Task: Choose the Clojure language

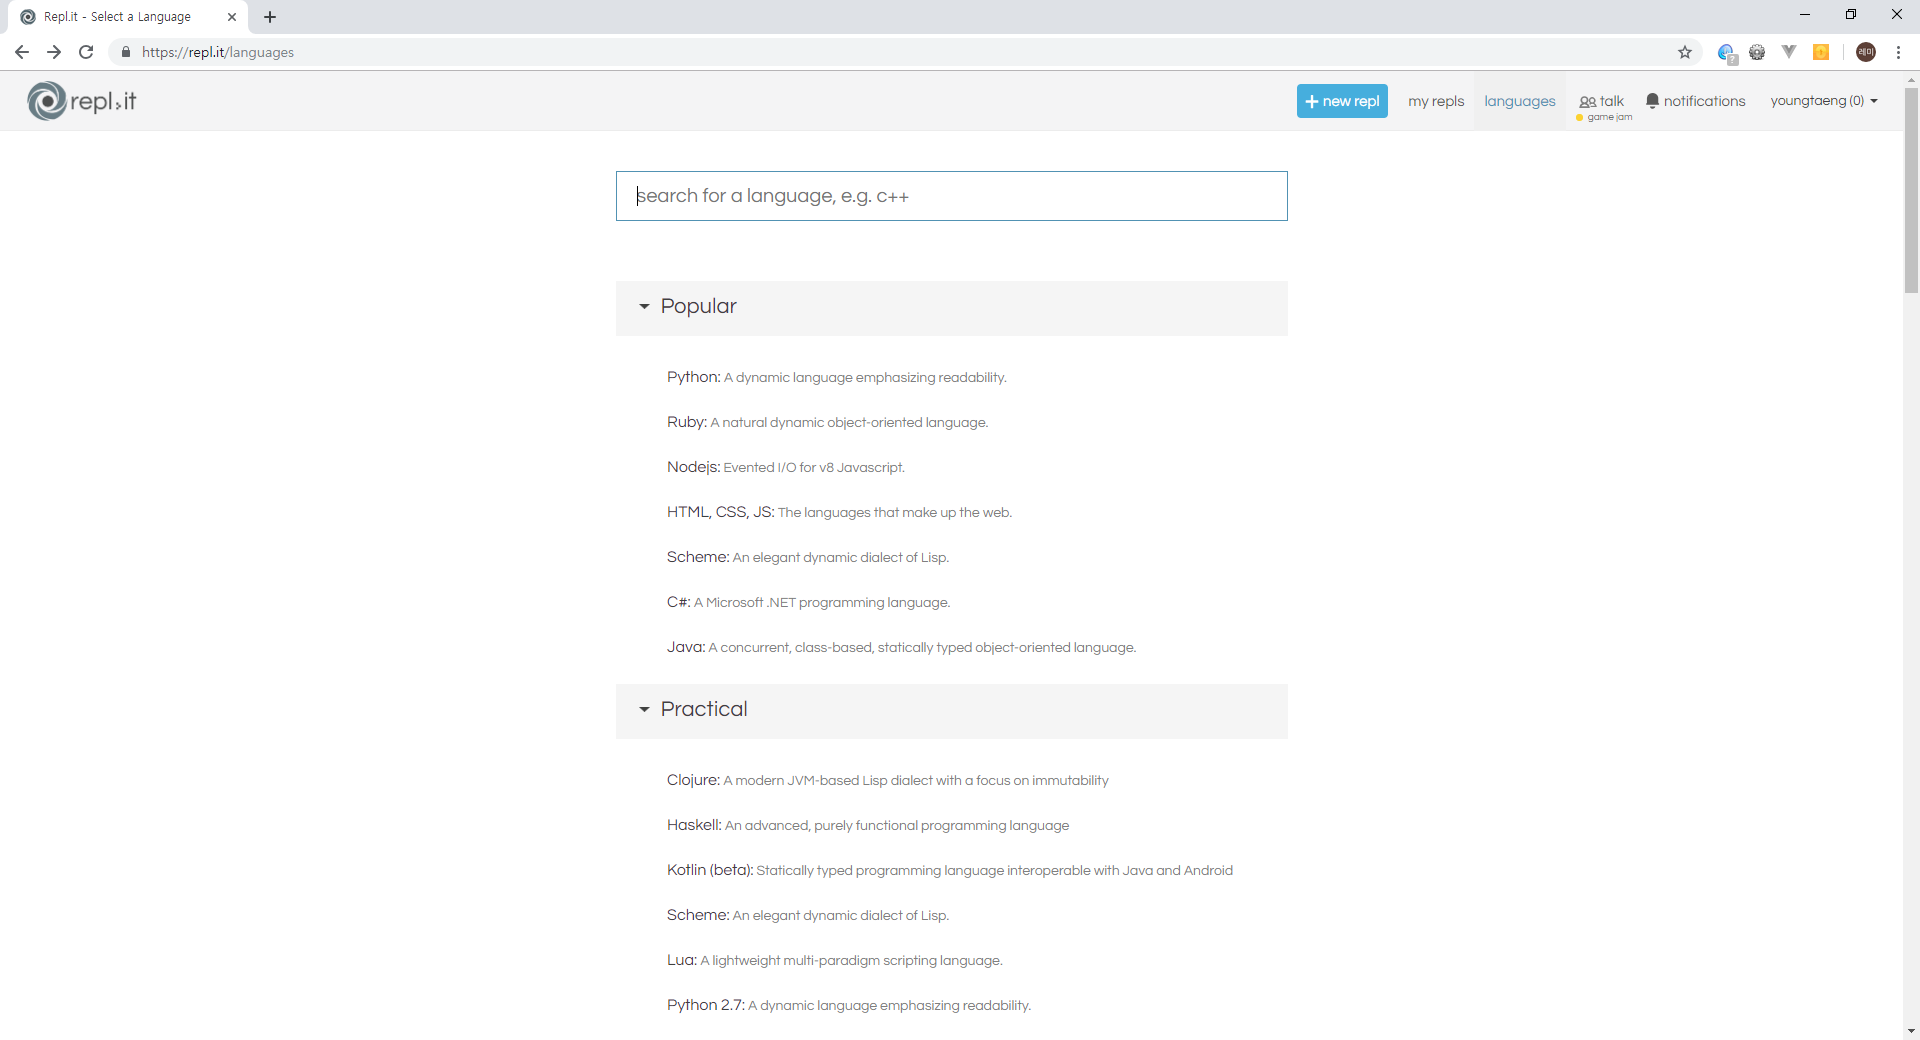Action: coord(887,780)
